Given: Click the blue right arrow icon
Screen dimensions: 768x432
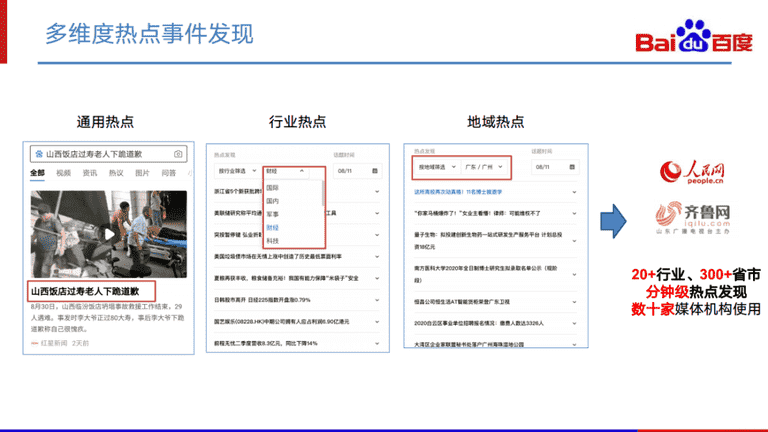Looking at the screenshot, I should click(x=613, y=221).
